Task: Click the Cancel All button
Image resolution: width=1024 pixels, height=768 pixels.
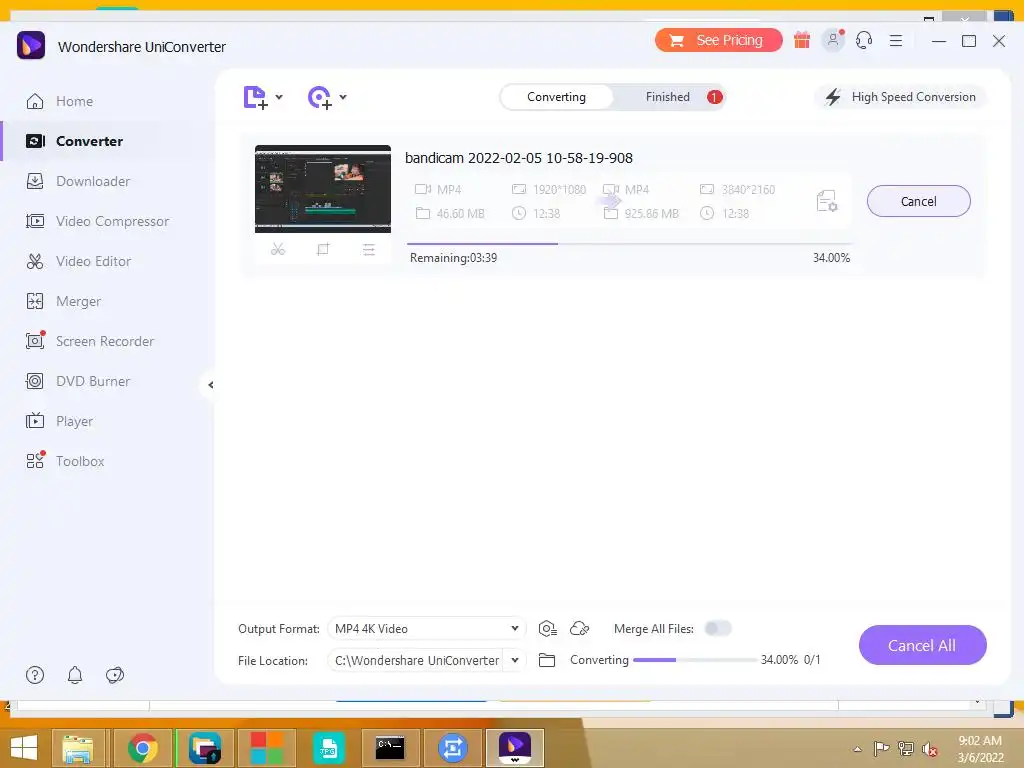Action: (922, 645)
